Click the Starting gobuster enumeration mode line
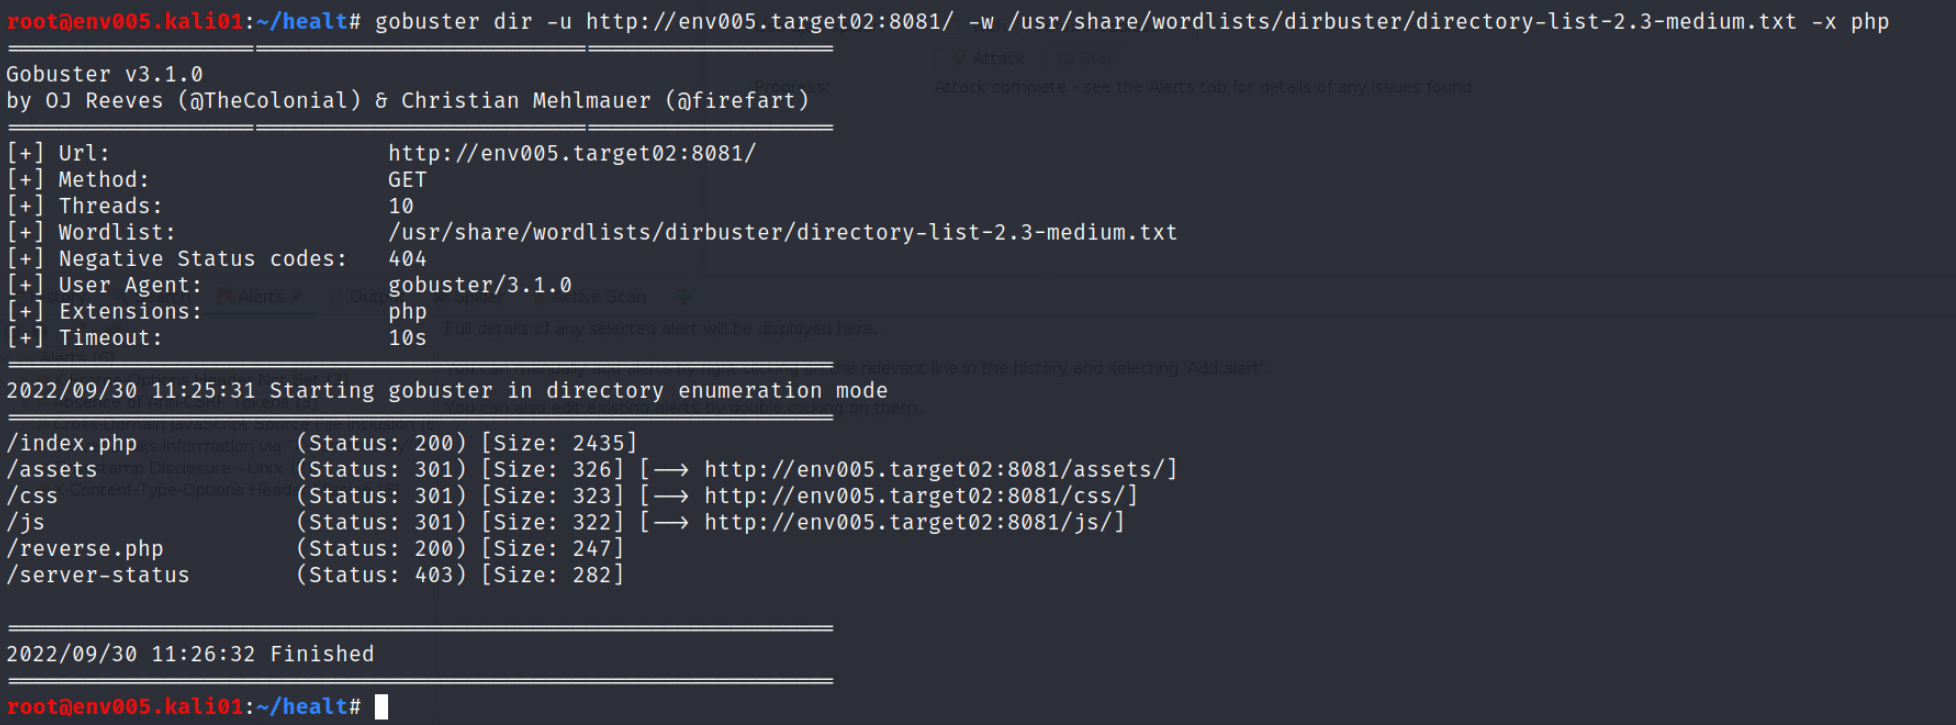This screenshot has height=725, width=1956. (447, 390)
